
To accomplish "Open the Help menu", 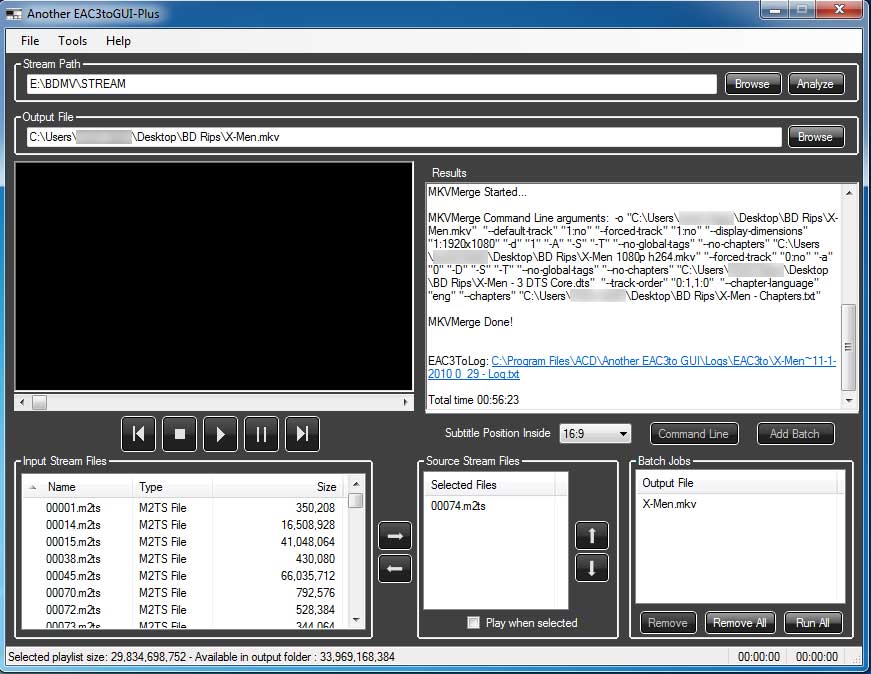I will (x=118, y=41).
